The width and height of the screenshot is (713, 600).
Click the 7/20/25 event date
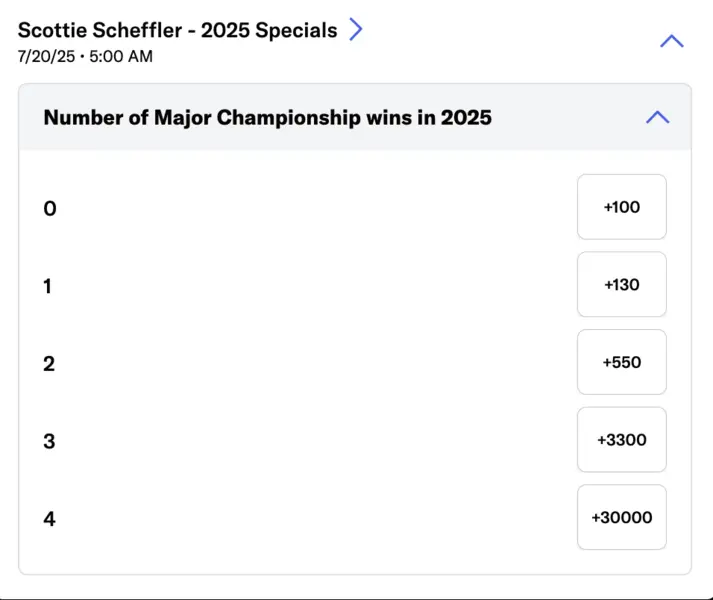[x=46, y=56]
